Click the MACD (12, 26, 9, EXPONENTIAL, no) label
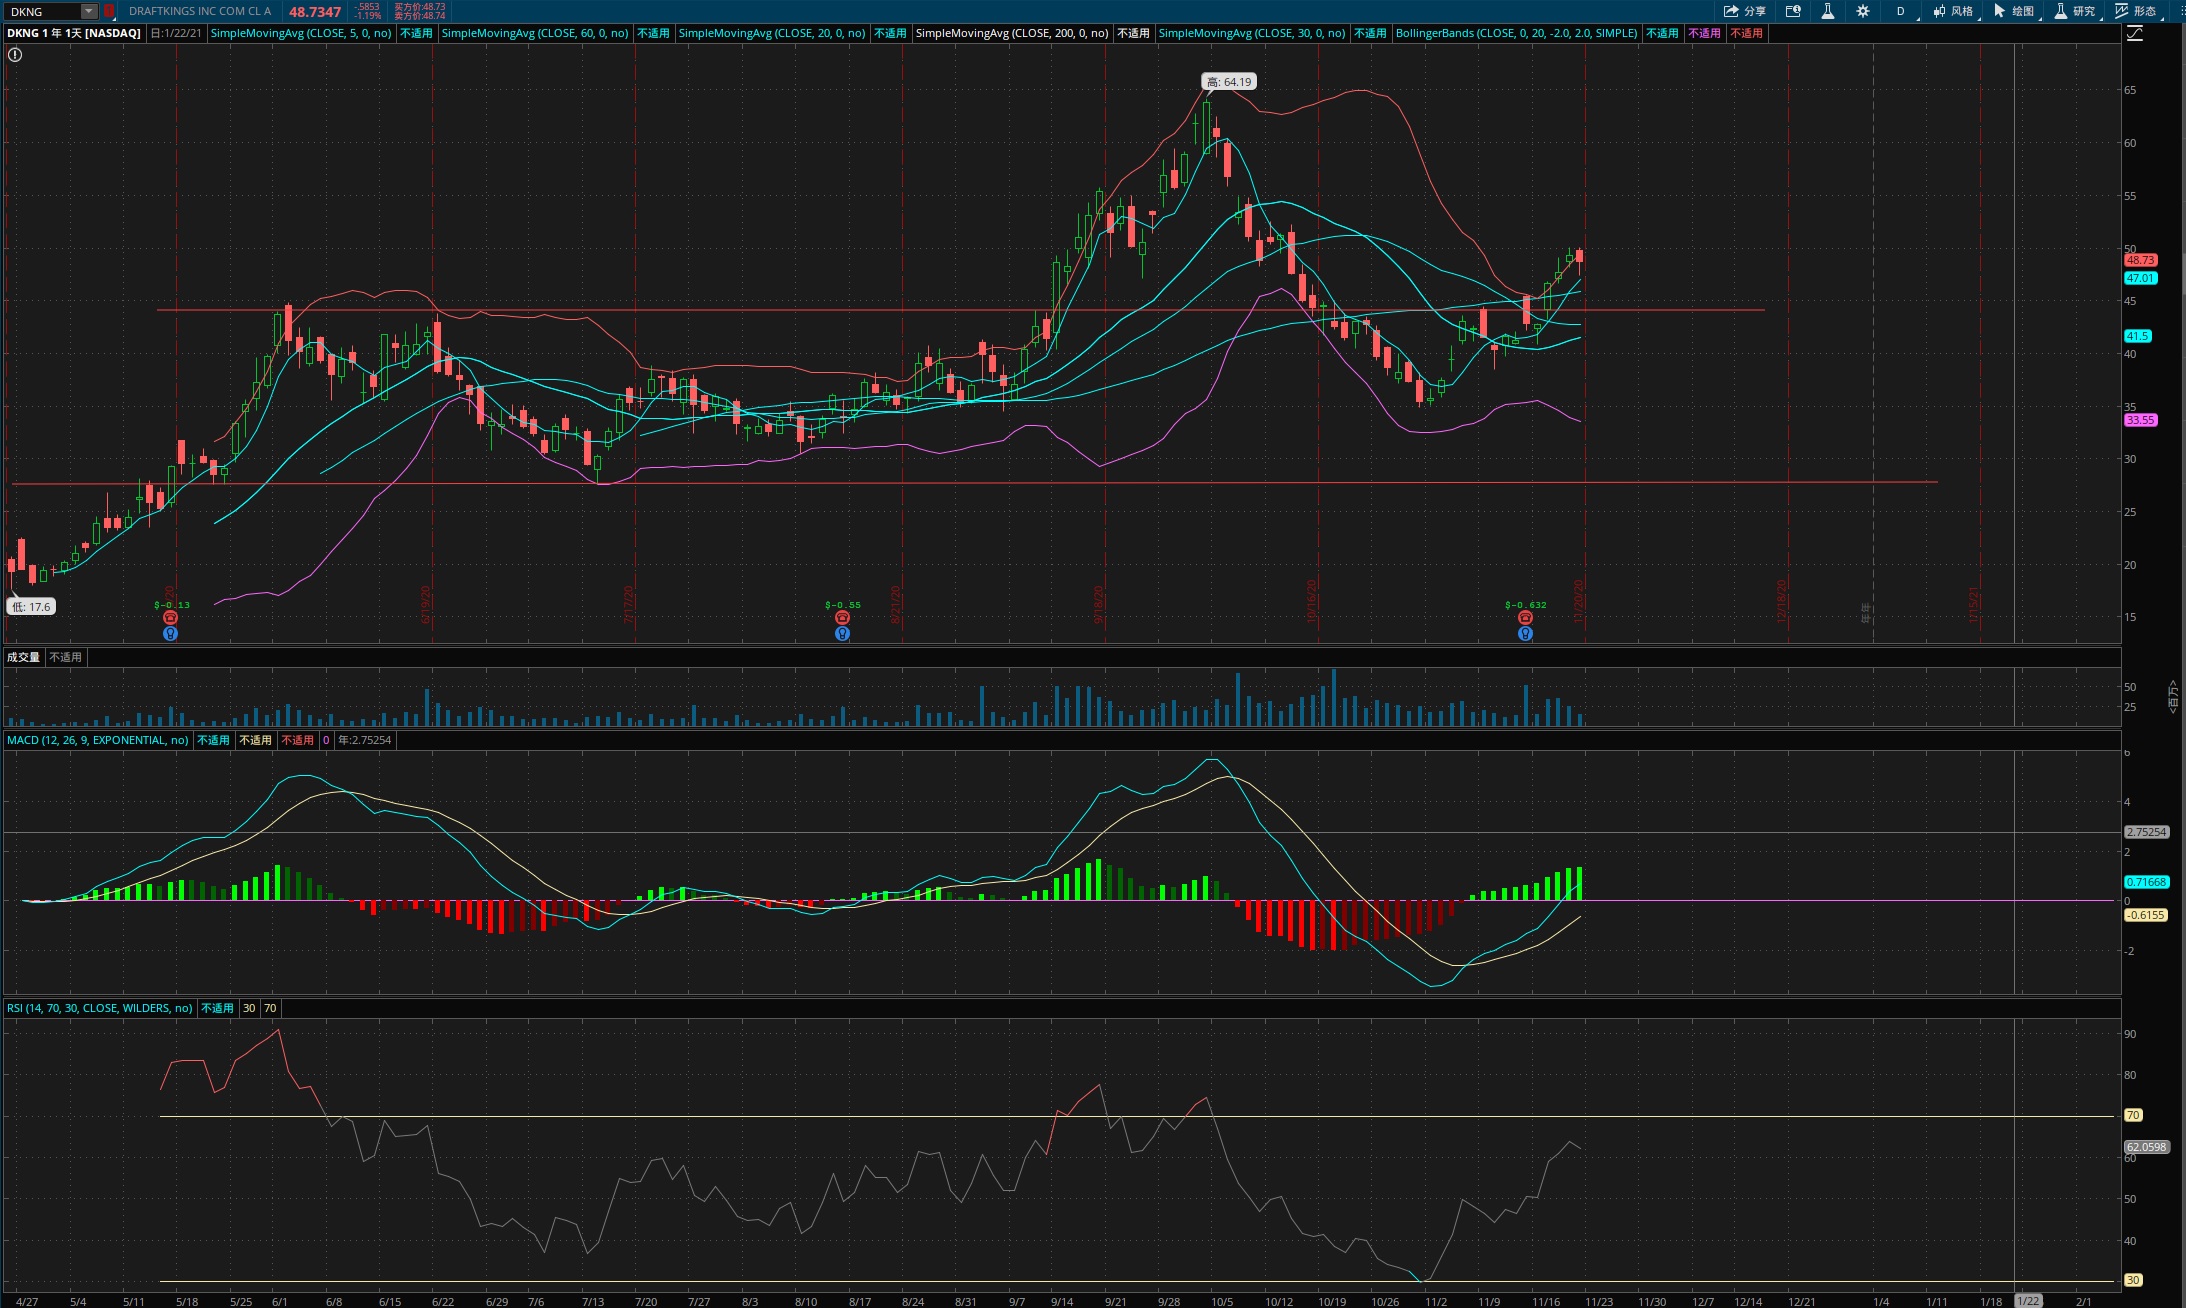 [98, 740]
